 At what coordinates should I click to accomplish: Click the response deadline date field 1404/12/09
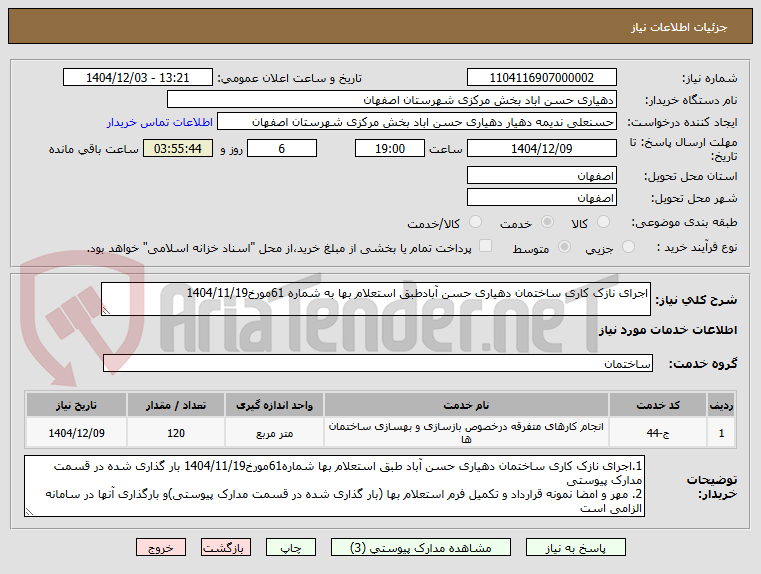coord(542,148)
